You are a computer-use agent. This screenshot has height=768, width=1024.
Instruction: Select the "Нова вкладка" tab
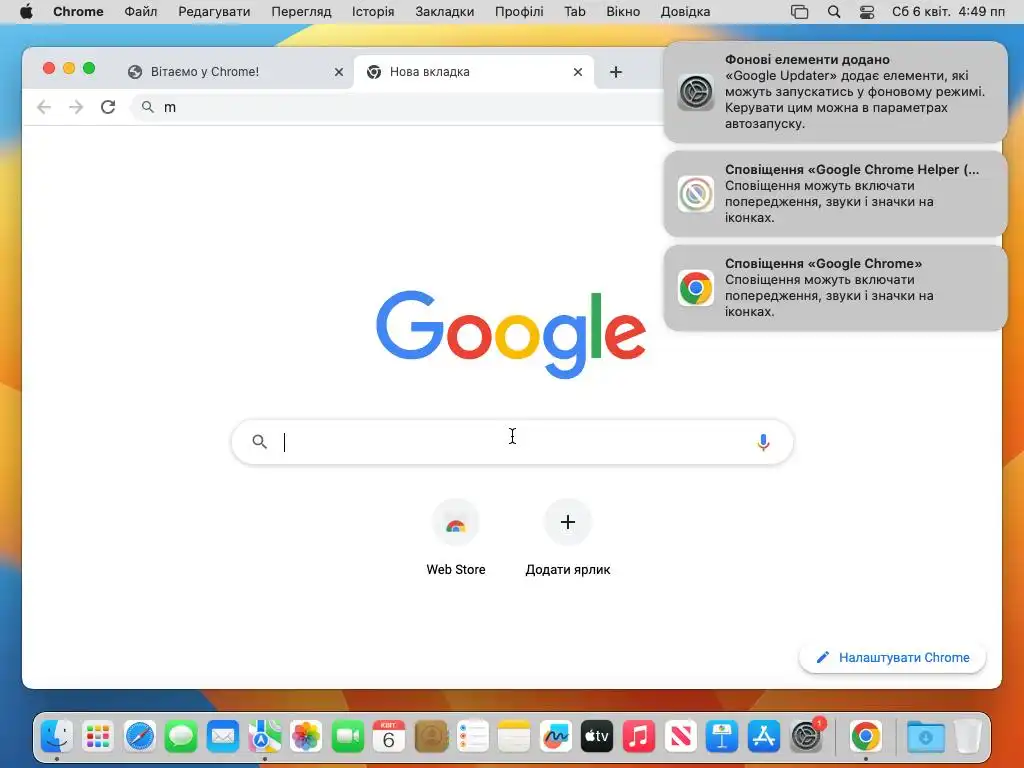tap(474, 72)
